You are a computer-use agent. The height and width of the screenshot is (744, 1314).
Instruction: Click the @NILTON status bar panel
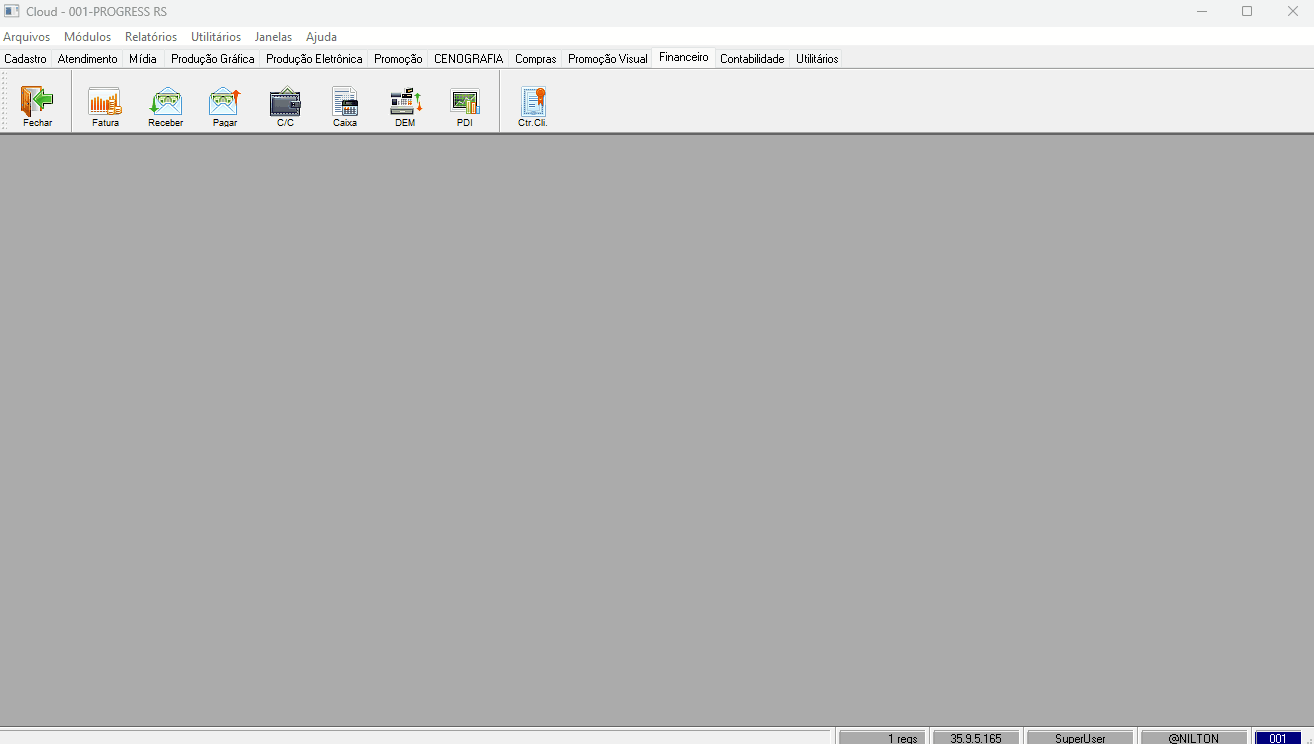click(x=1194, y=738)
